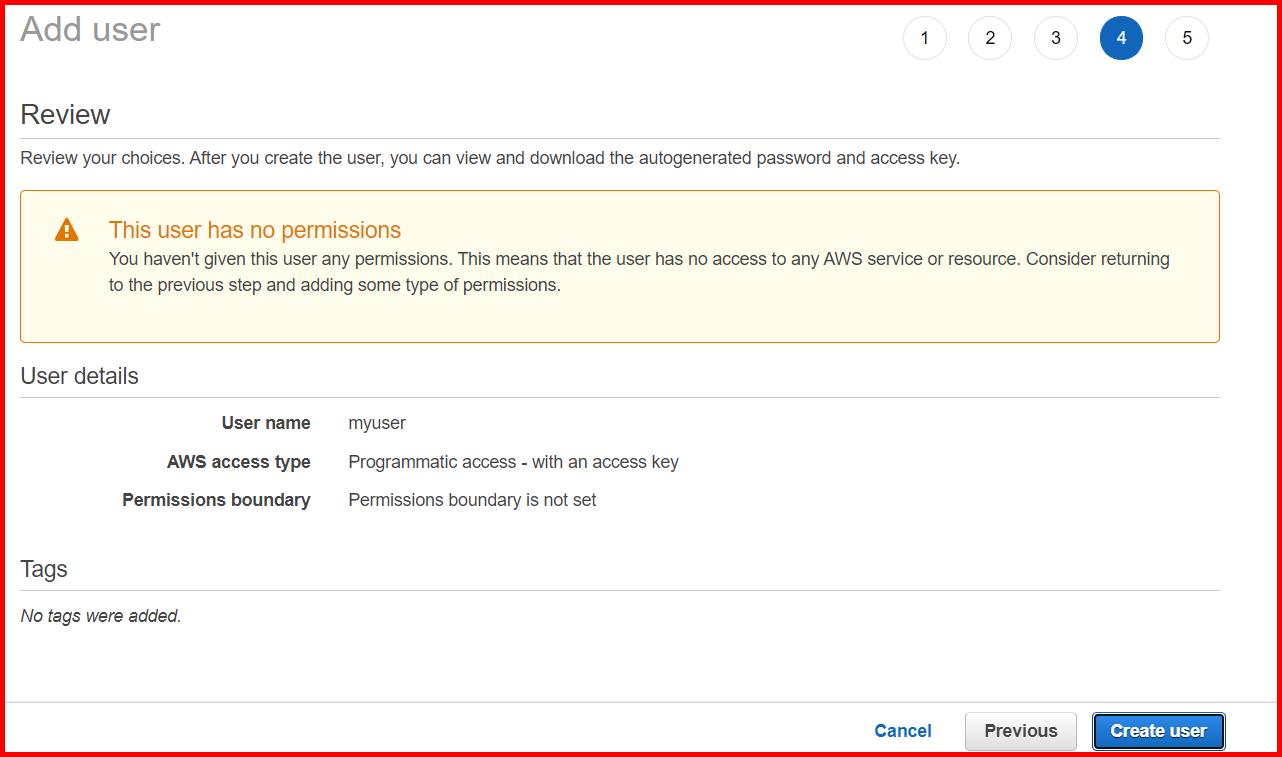This screenshot has width=1282, height=757.
Task: Click the Previous button
Action: point(1020,730)
